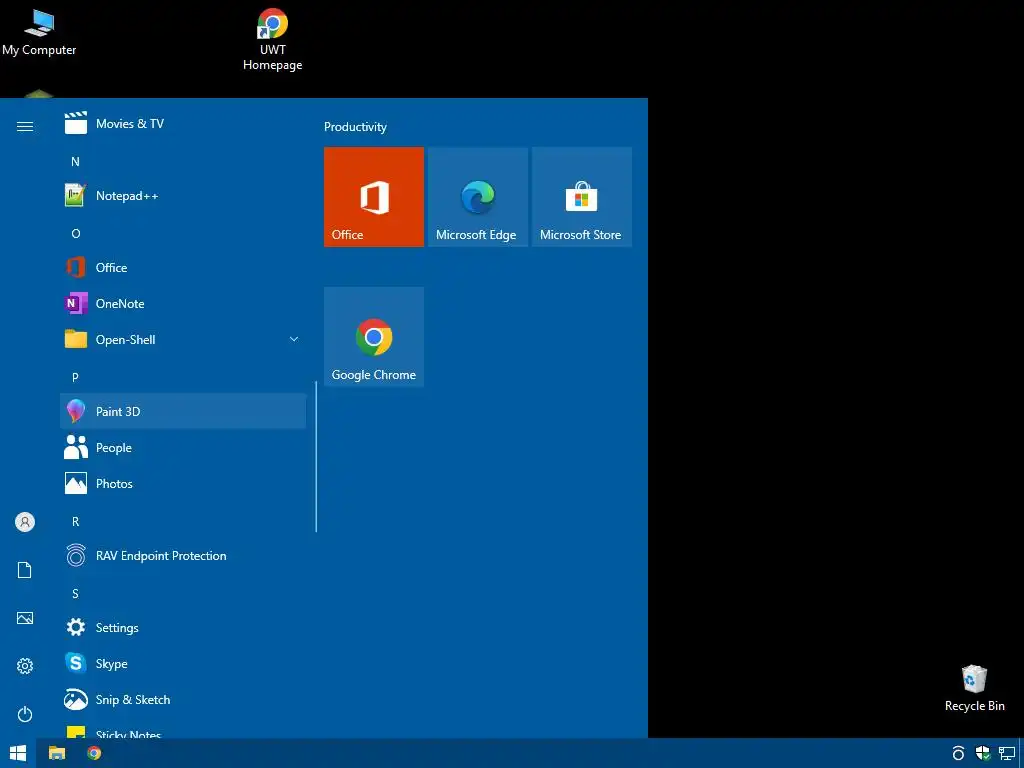Open Pictures from the Start sidebar
1024x768 pixels.
click(x=25, y=618)
